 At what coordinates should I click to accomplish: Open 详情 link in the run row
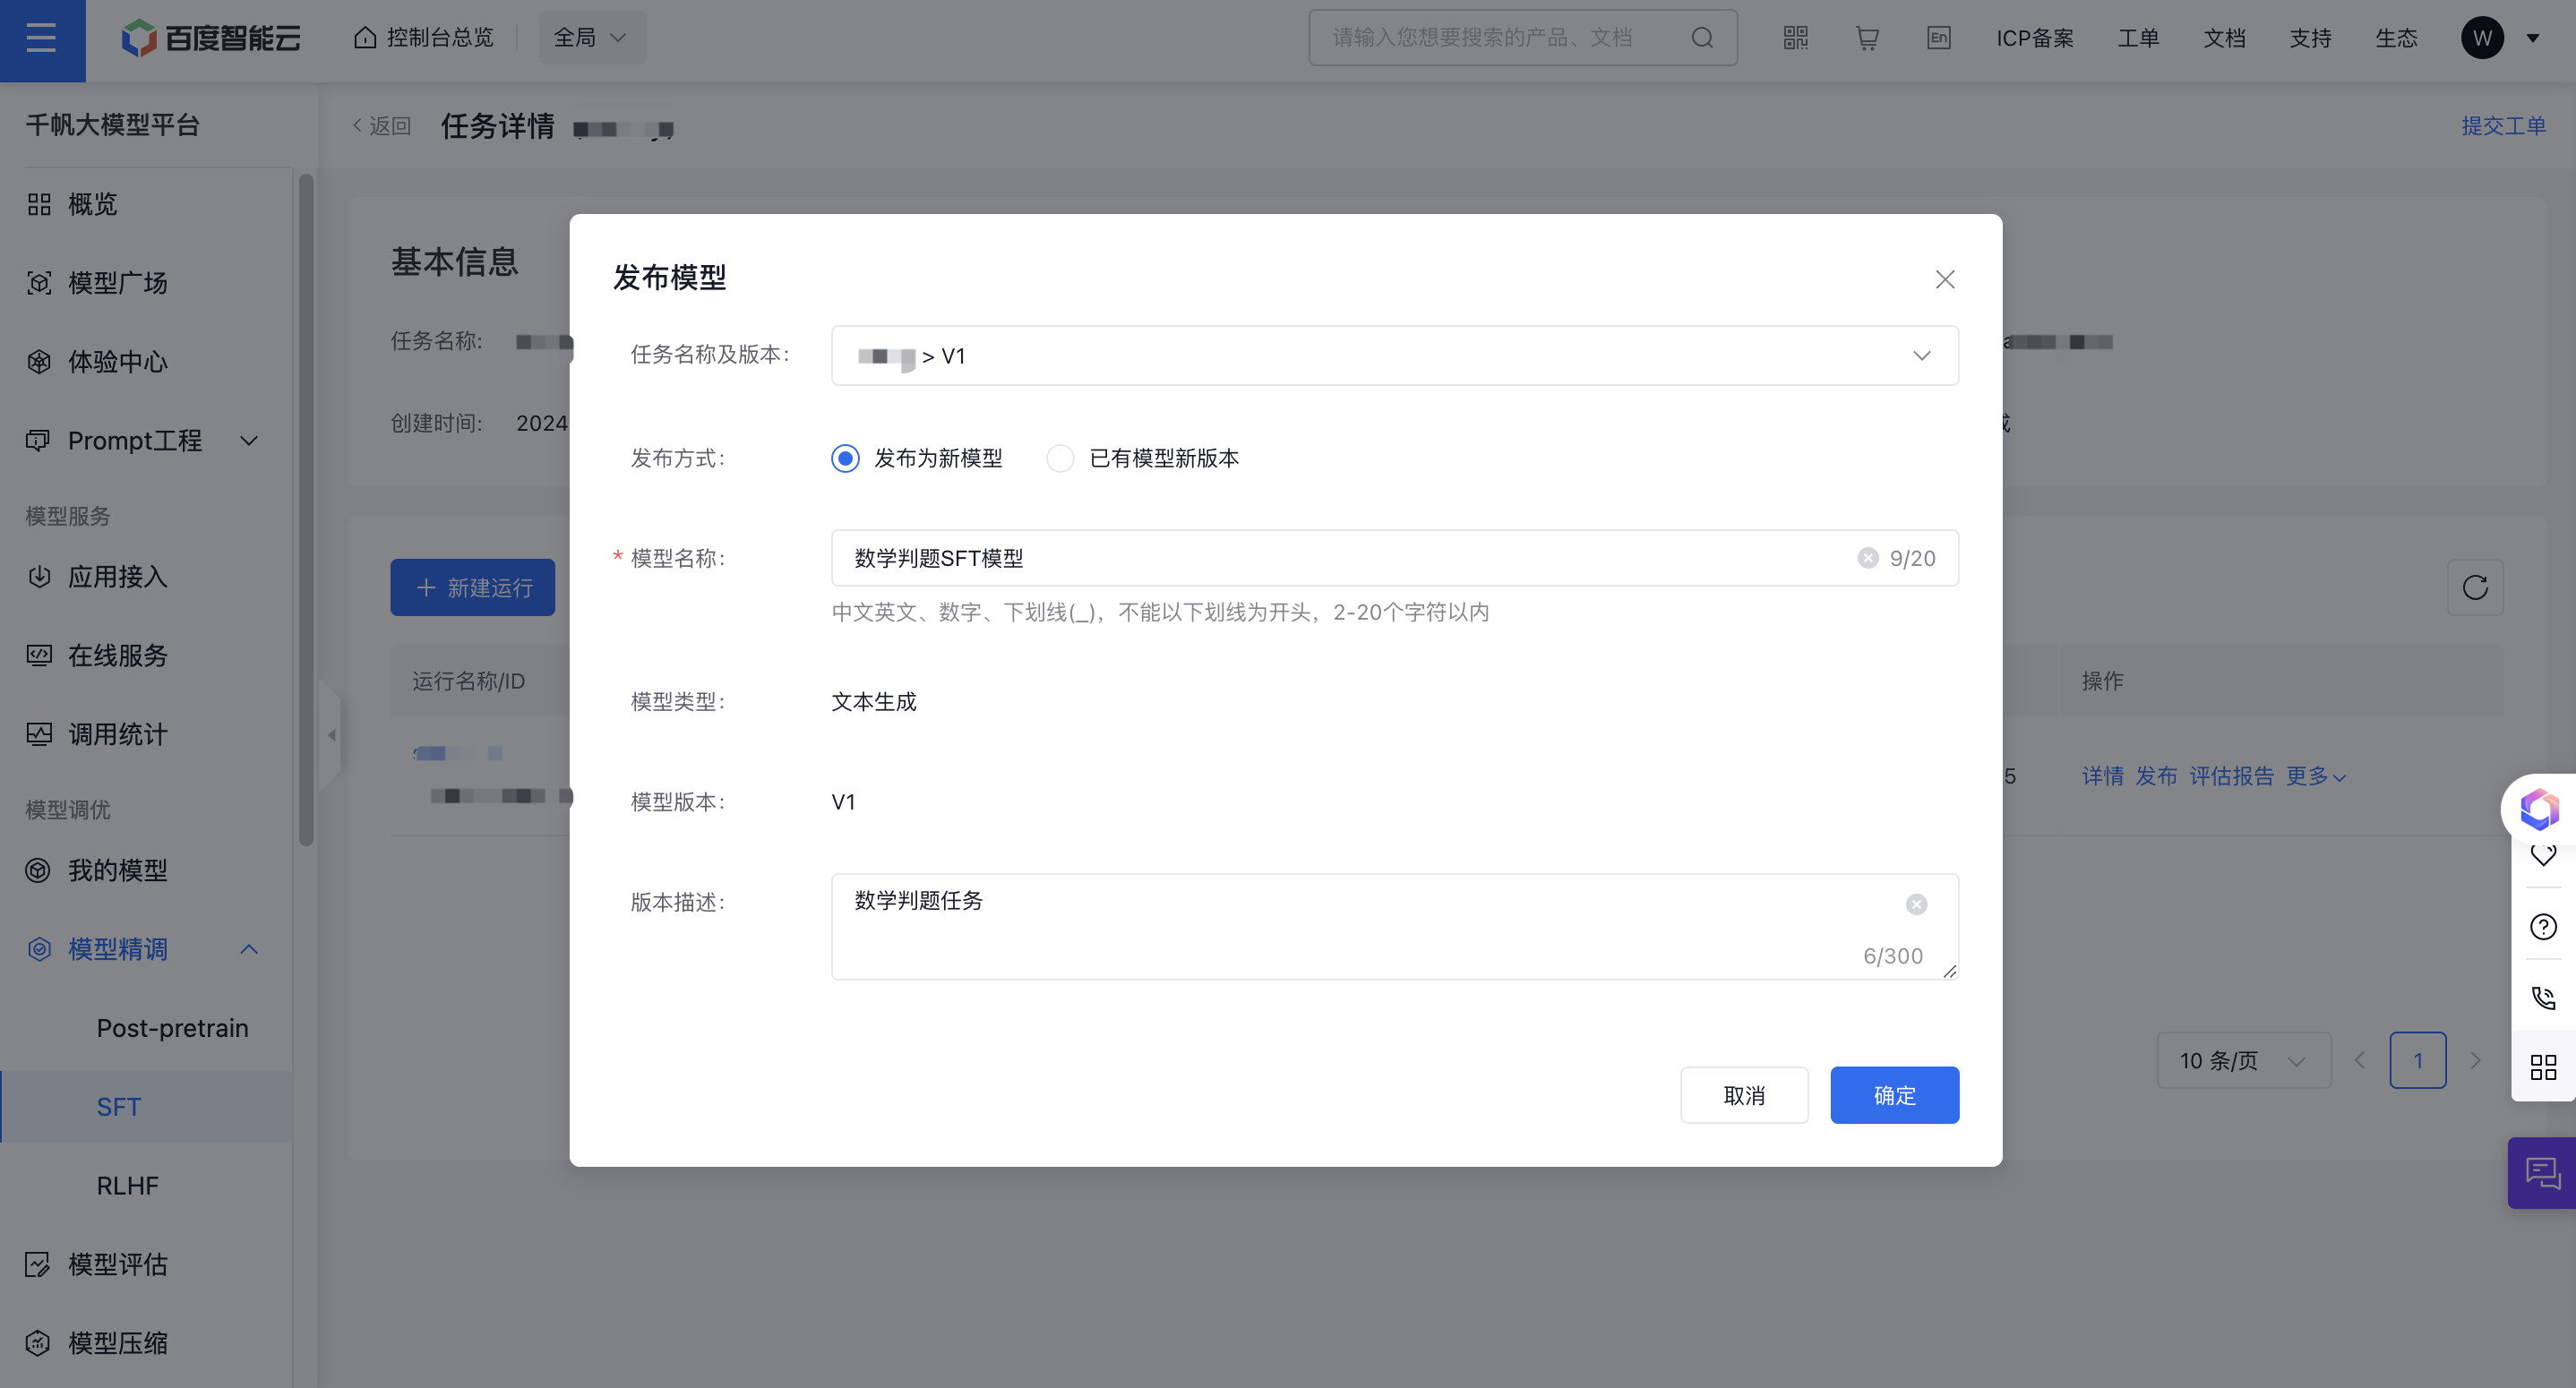[x=2102, y=776]
